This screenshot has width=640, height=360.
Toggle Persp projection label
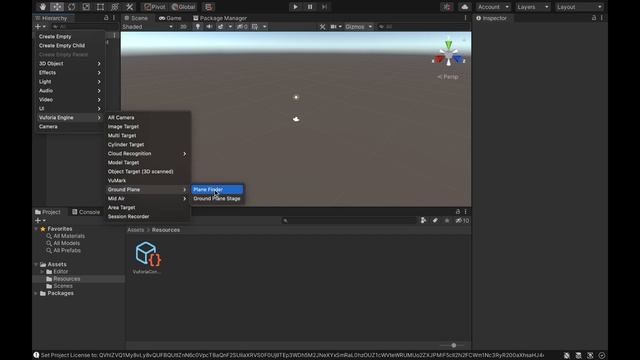click(448, 77)
